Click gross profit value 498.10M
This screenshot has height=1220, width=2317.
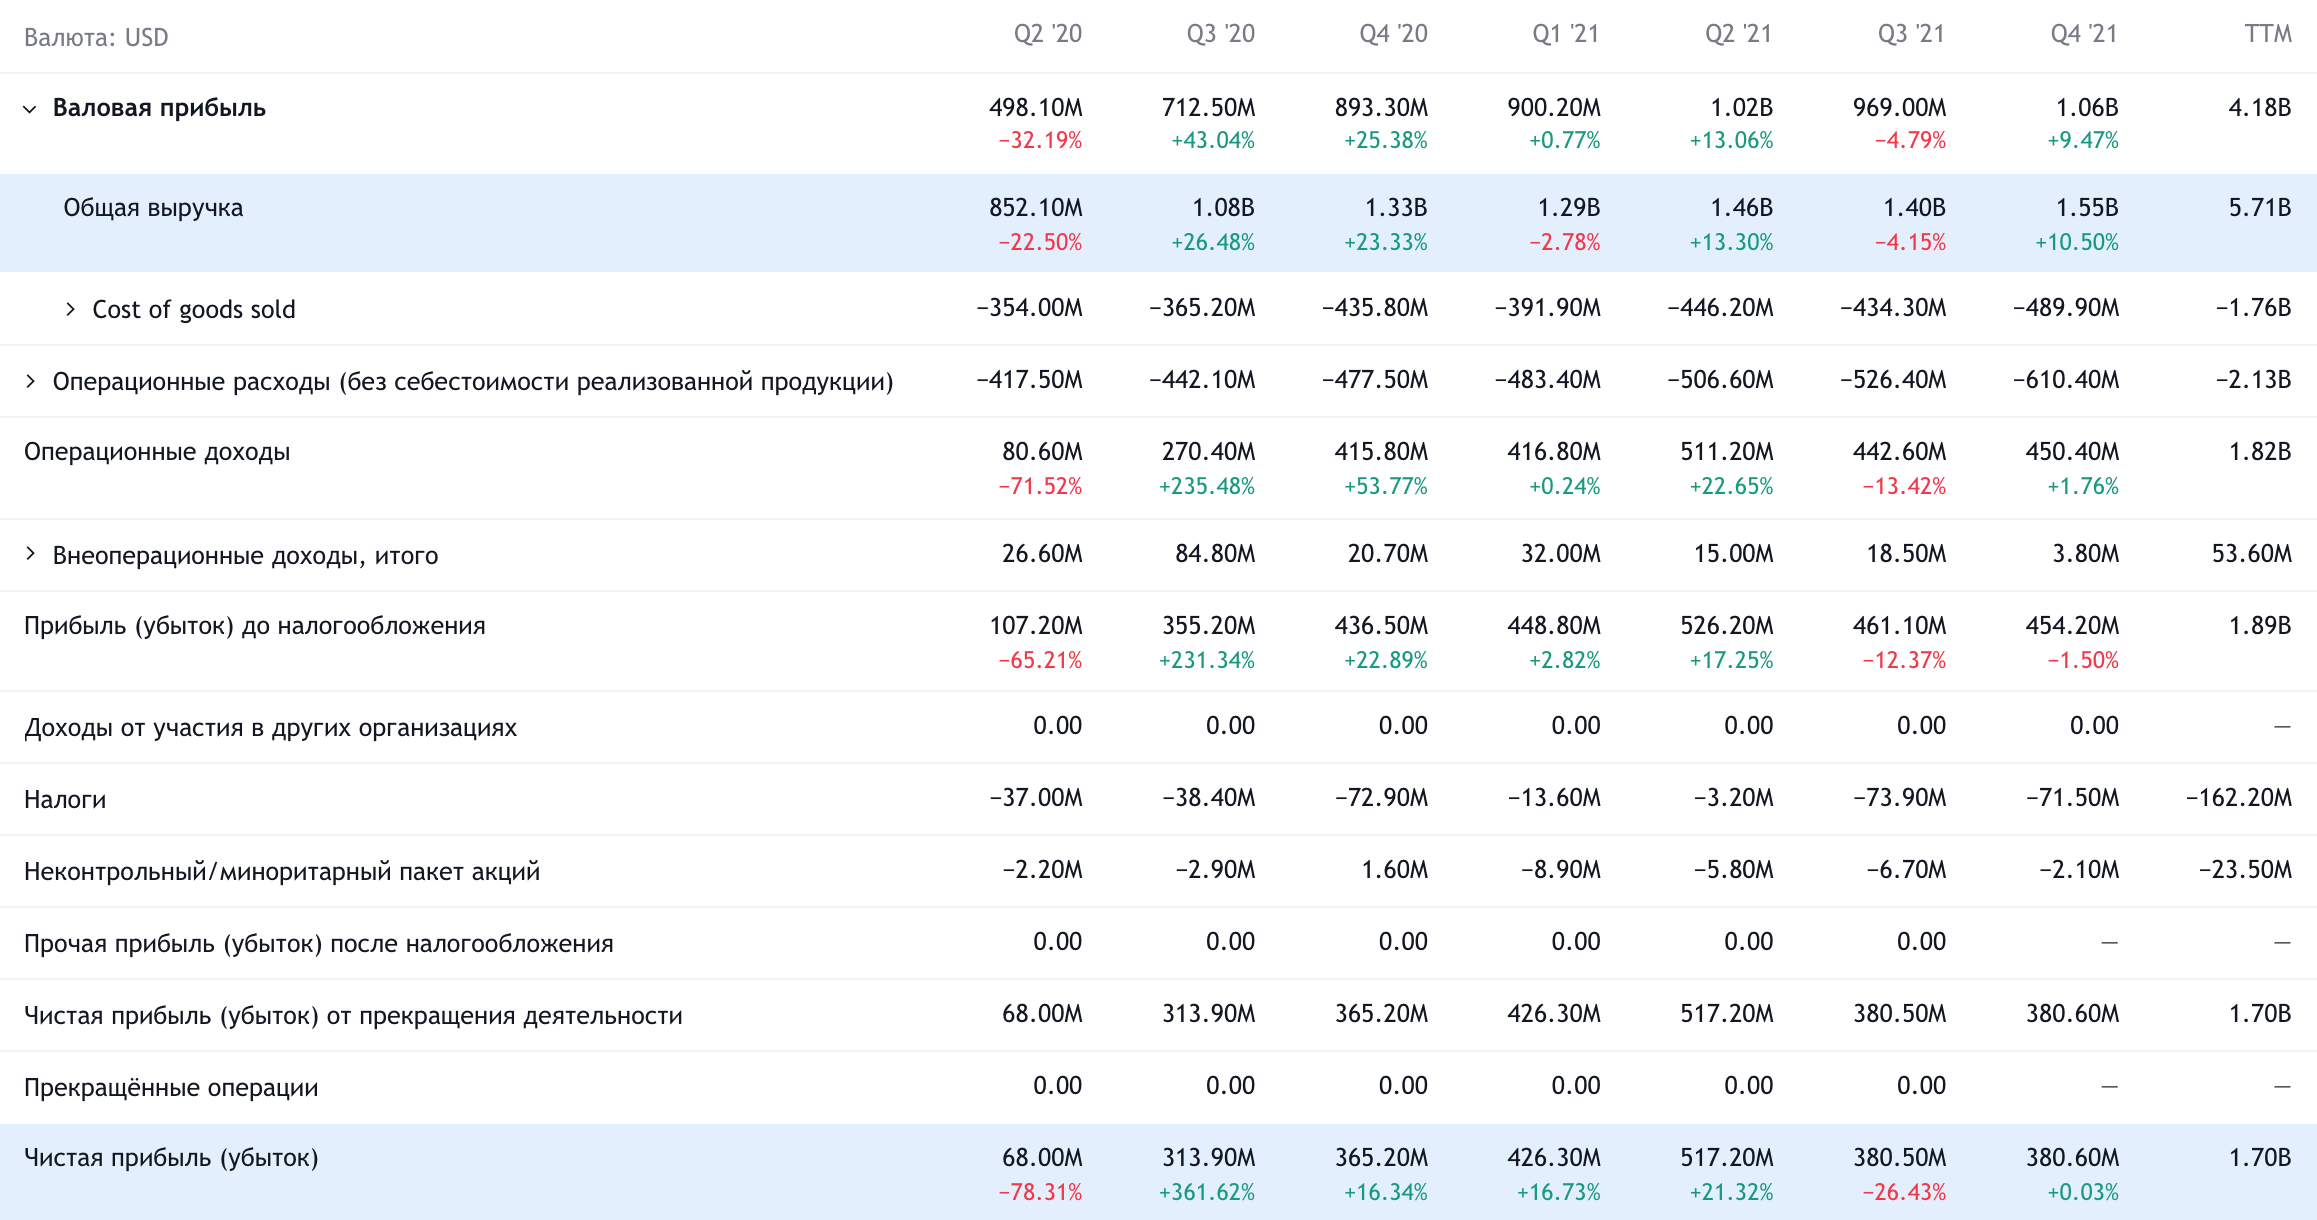click(1035, 108)
